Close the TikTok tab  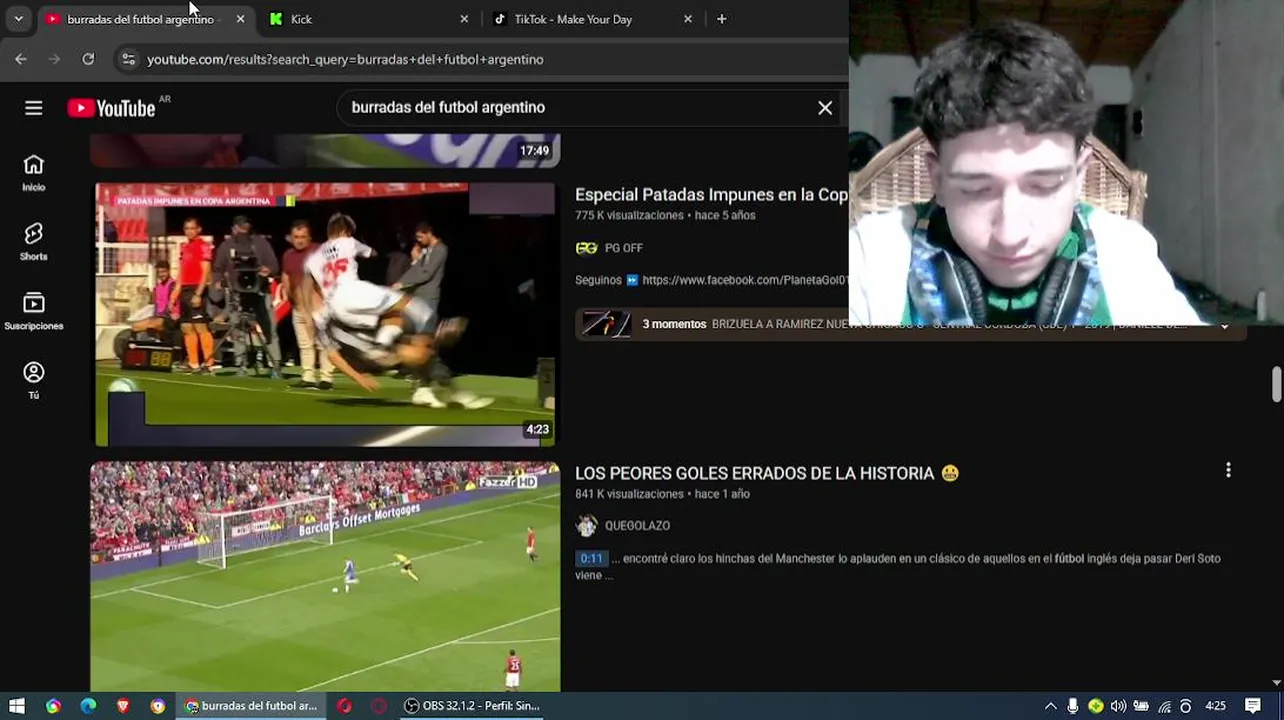click(x=688, y=19)
